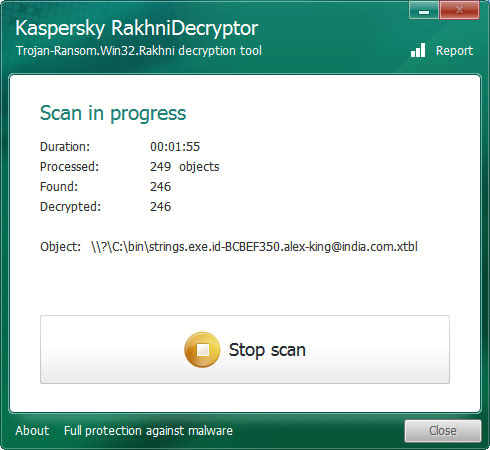
Task: Click the Kaspersky RakhniDecryptor title text
Action: point(137,28)
